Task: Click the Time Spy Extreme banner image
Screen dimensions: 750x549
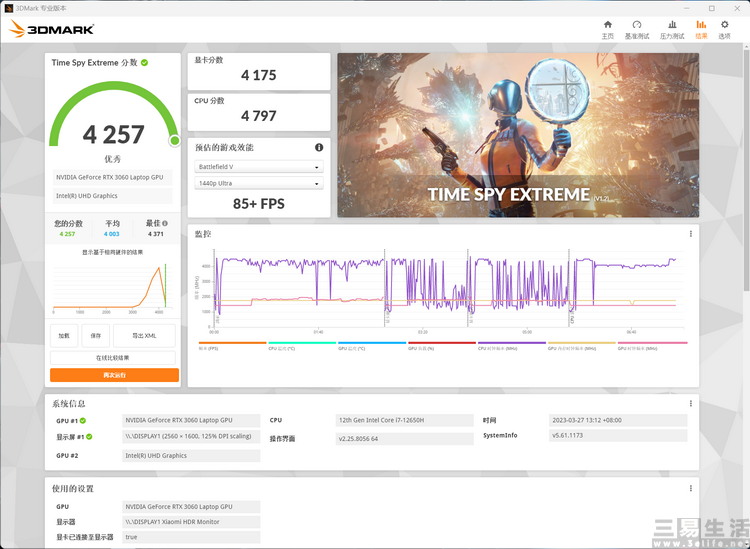Action: click(518, 135)
